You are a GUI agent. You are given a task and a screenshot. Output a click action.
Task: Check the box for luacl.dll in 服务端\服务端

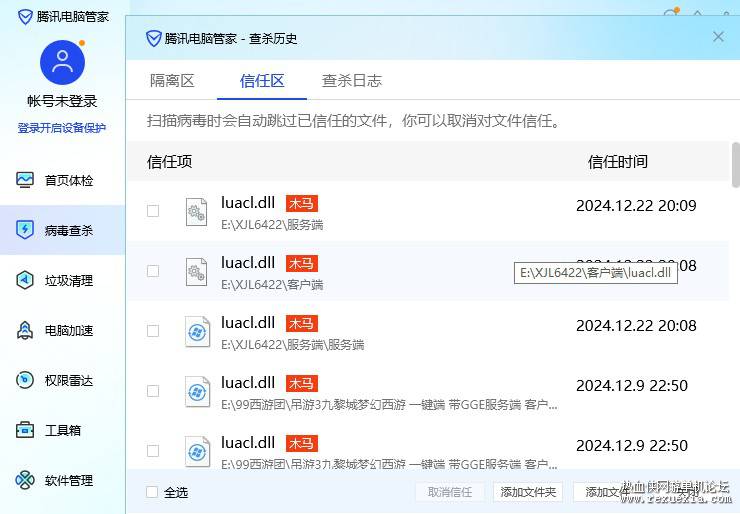click(x=153, y=330)
